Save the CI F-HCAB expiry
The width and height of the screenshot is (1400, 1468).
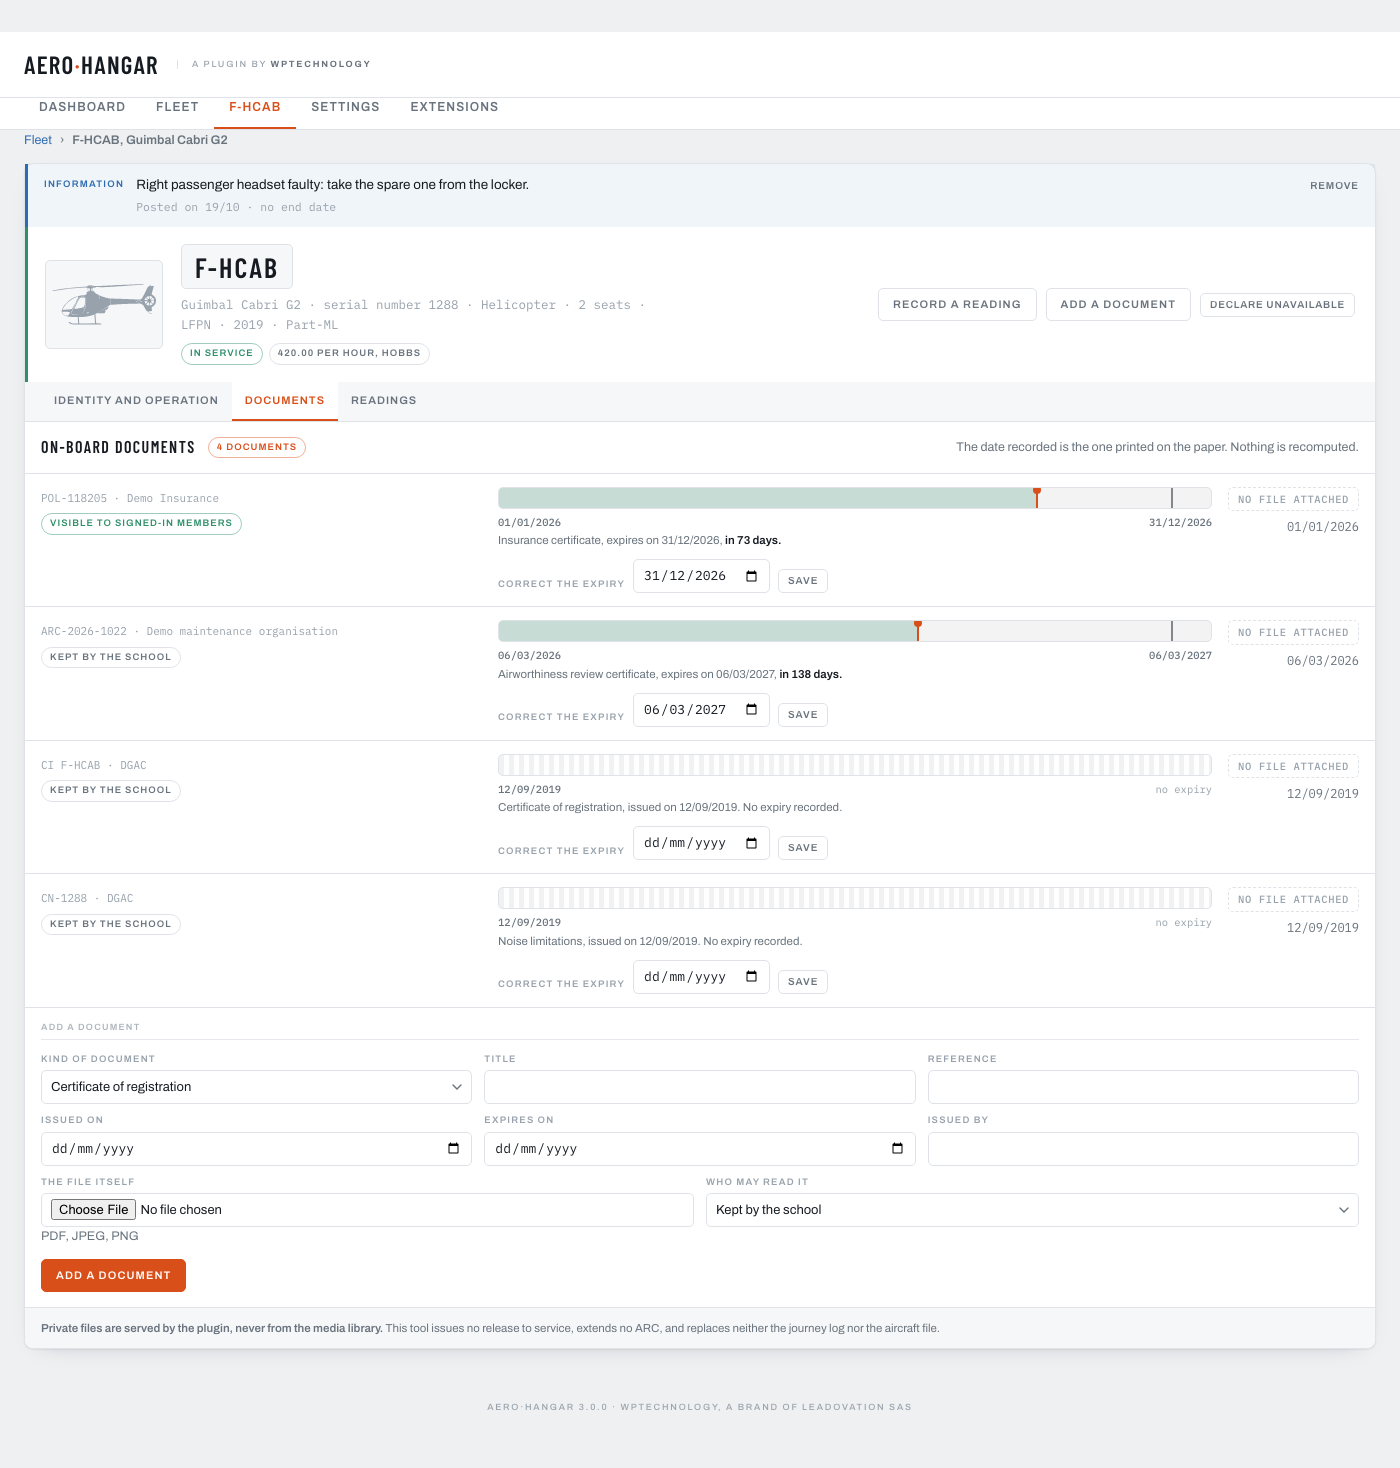coord(803,848)
